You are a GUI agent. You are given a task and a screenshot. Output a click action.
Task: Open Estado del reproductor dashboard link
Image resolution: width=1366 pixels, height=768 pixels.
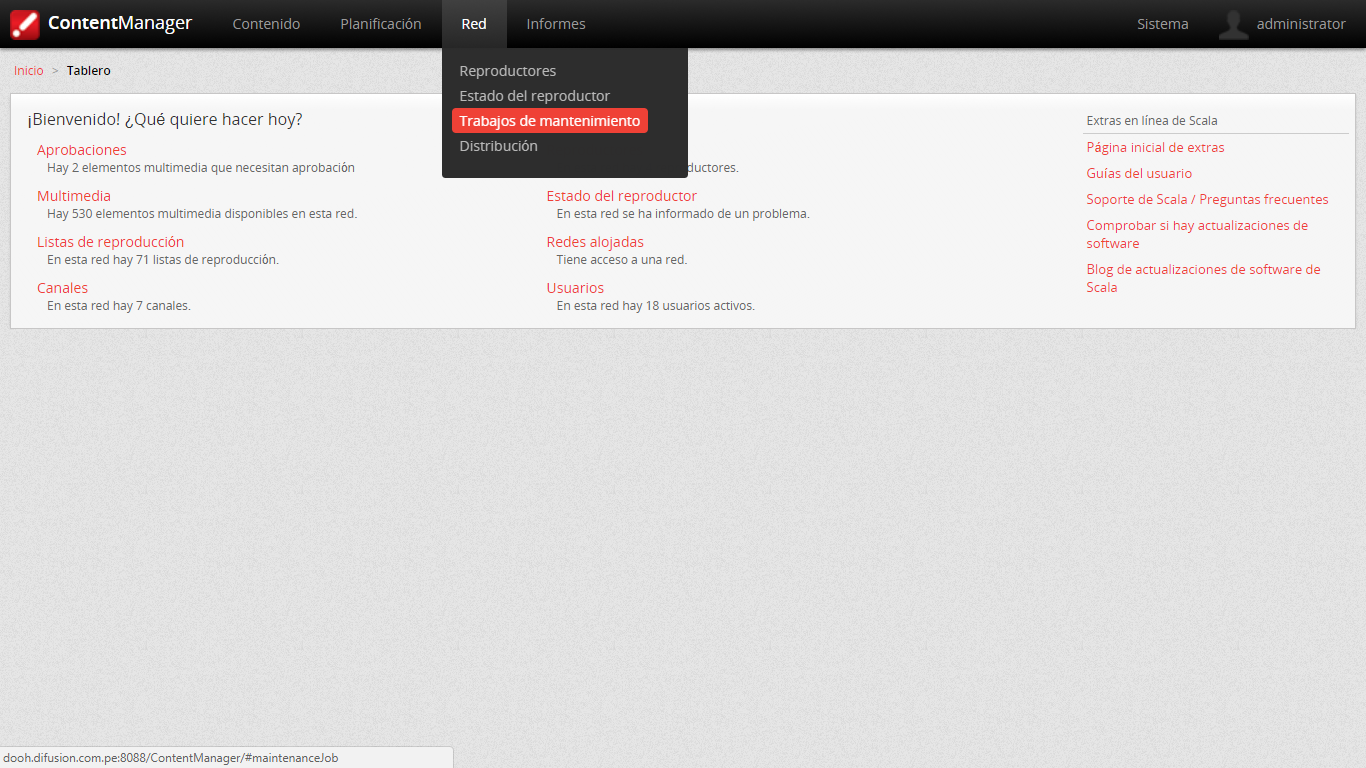point(622,196)
